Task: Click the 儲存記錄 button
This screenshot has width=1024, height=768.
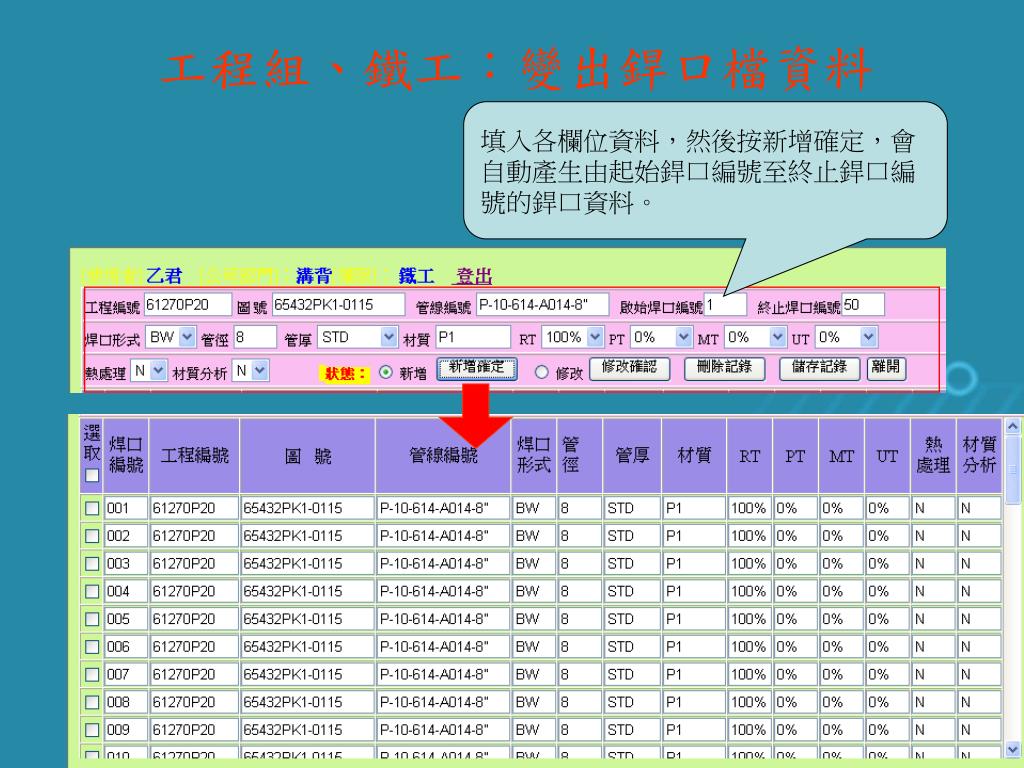Action: pos(819,368)
